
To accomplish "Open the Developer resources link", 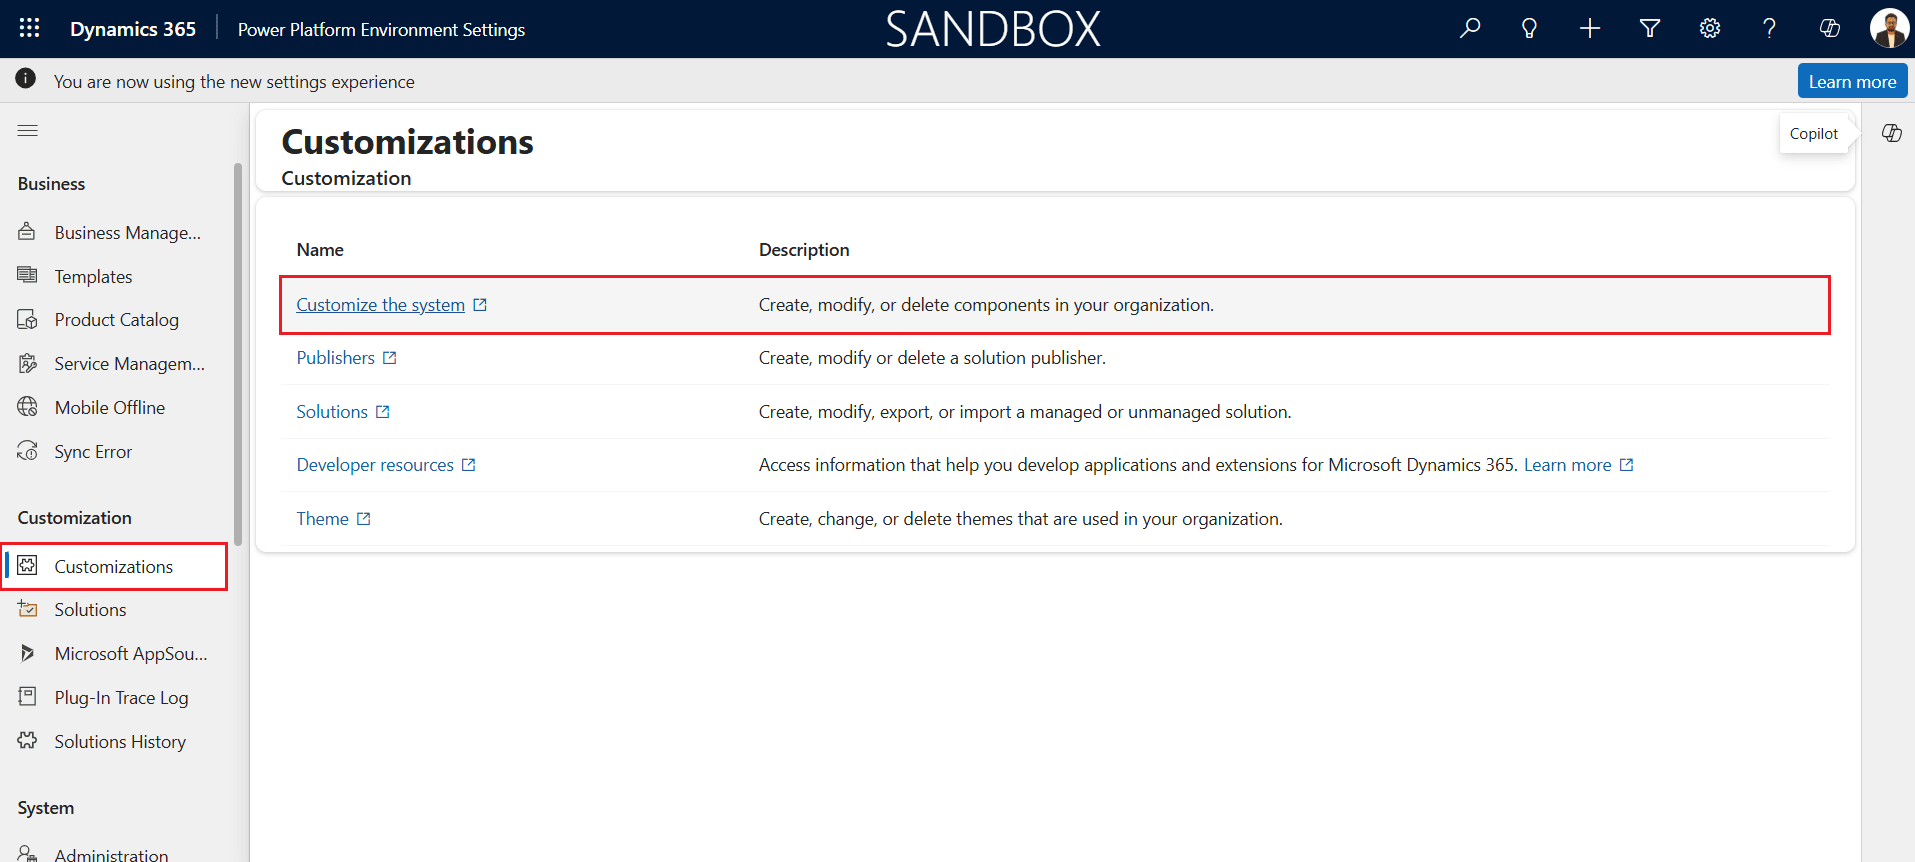I will point(375,465).
